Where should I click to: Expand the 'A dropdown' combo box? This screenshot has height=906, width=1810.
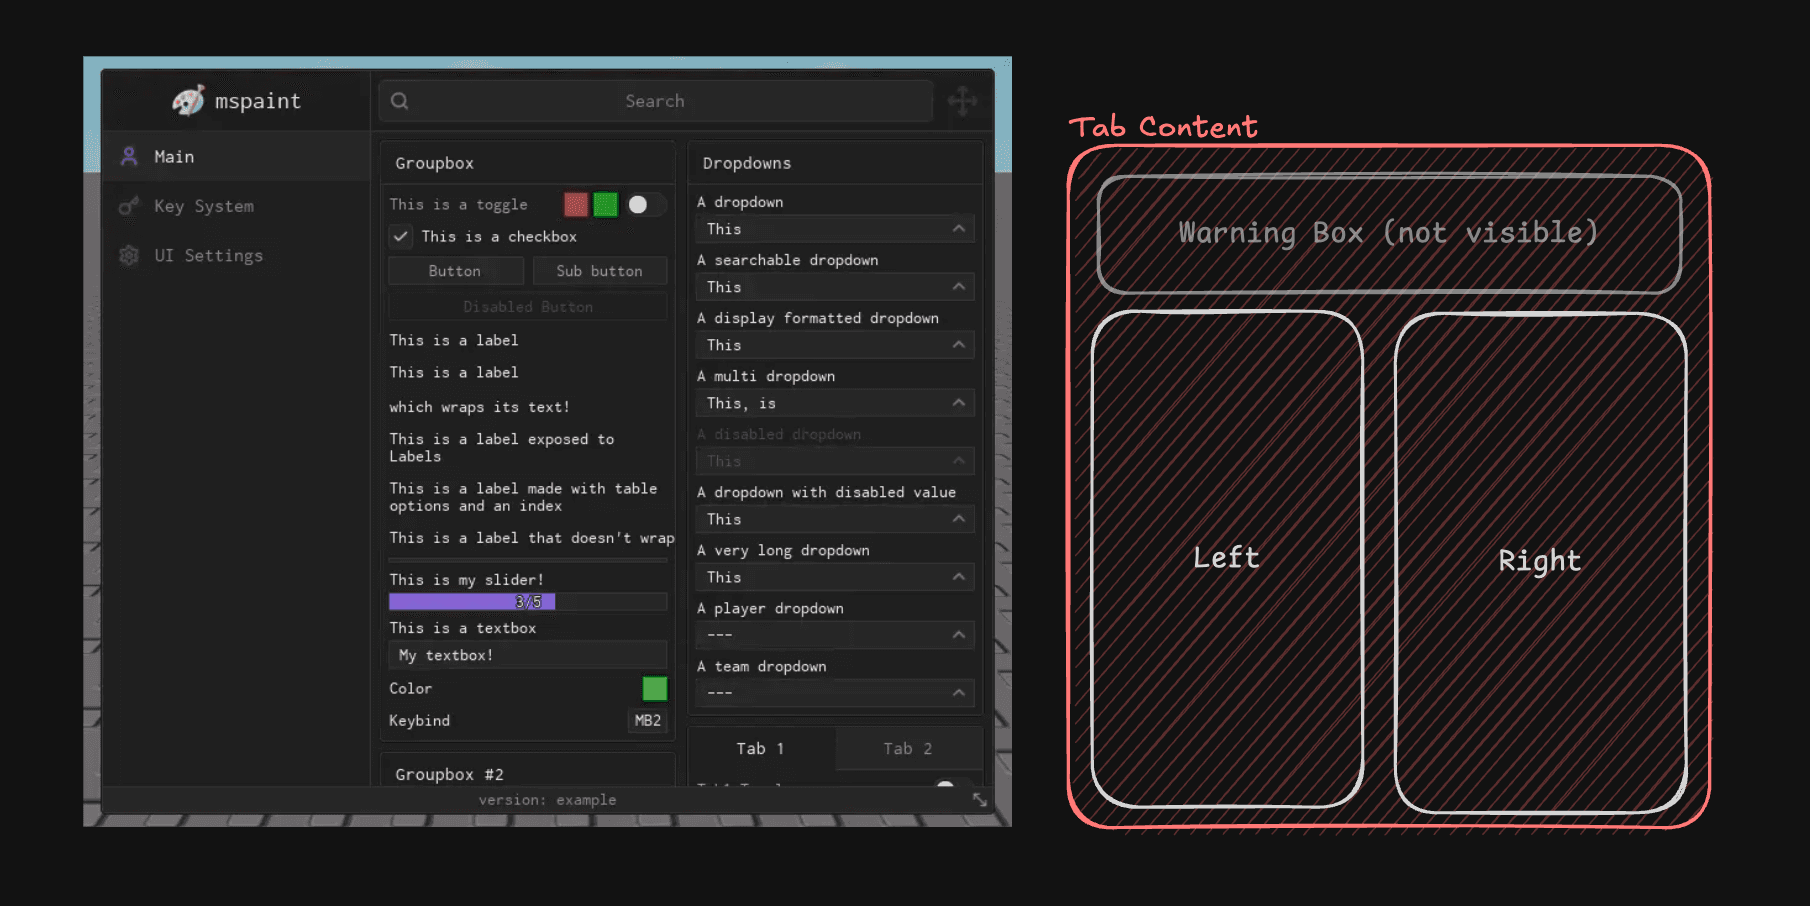835,229
